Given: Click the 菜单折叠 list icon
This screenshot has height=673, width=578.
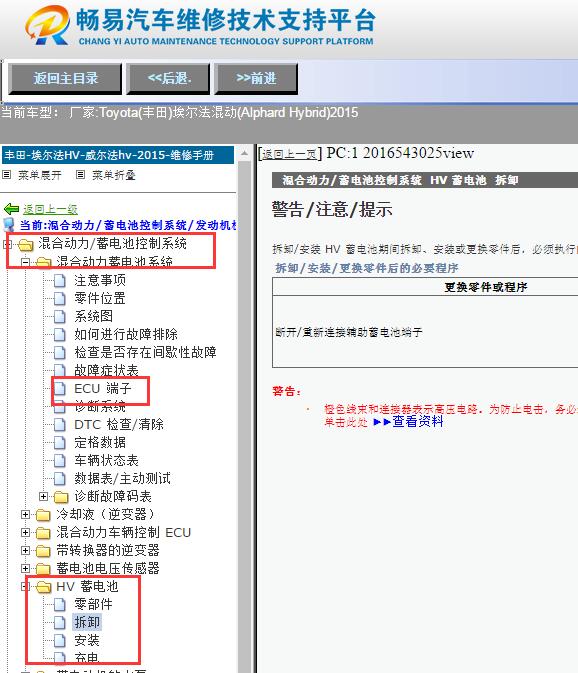Looking at the screenshot, I should [x=80, y=175].
